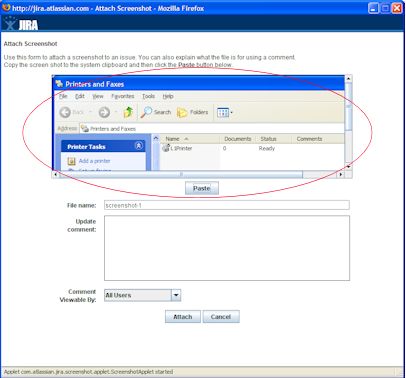
Task: Open the Favorites menu
Action: click(123, 96)
